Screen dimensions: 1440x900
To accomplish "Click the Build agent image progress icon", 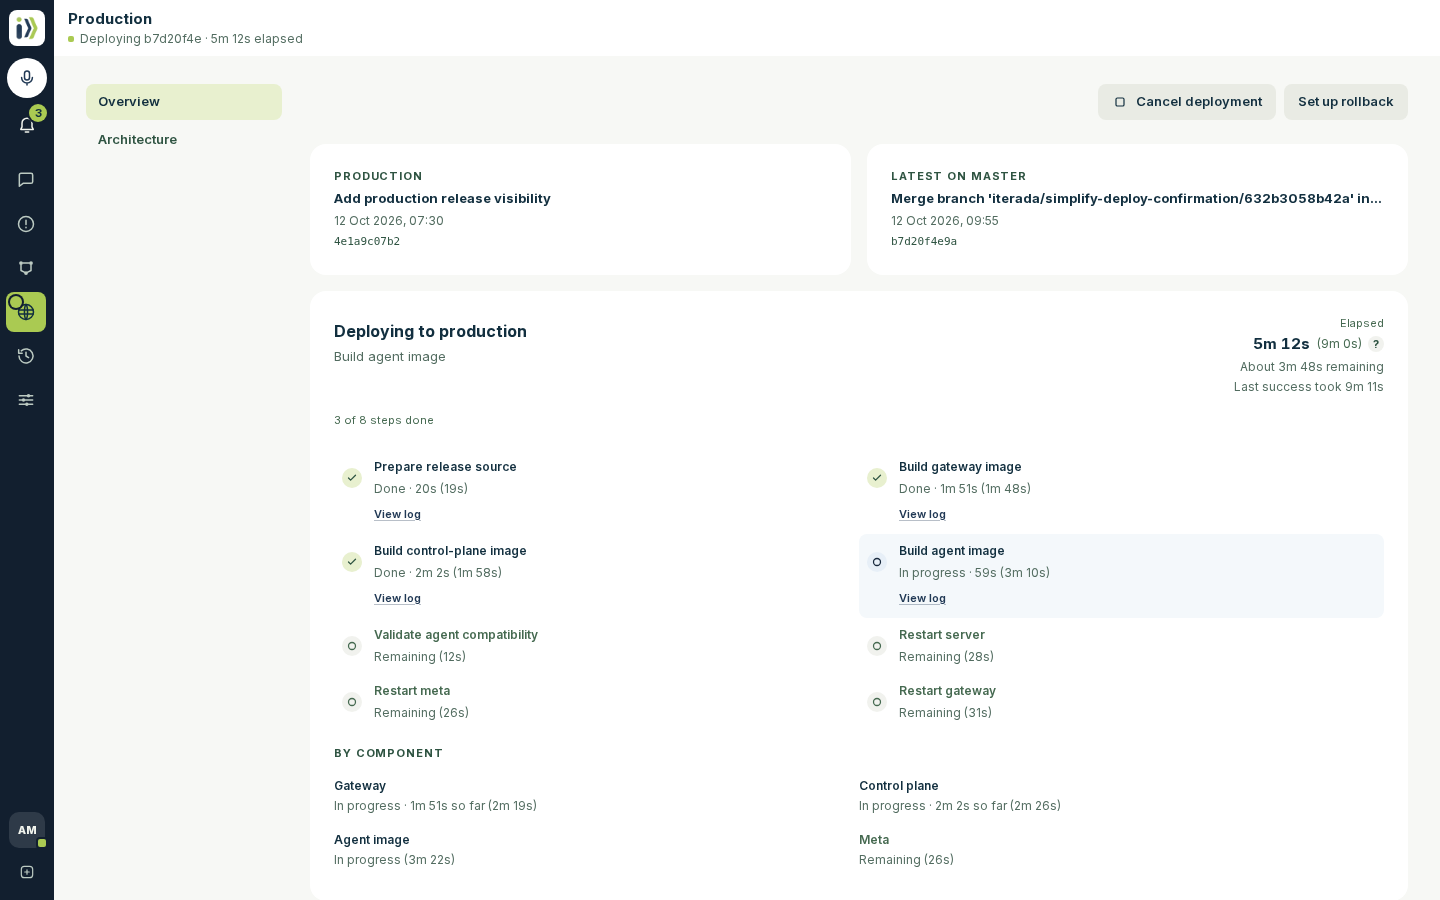I will pyautogui.click(x=877, y=562).
